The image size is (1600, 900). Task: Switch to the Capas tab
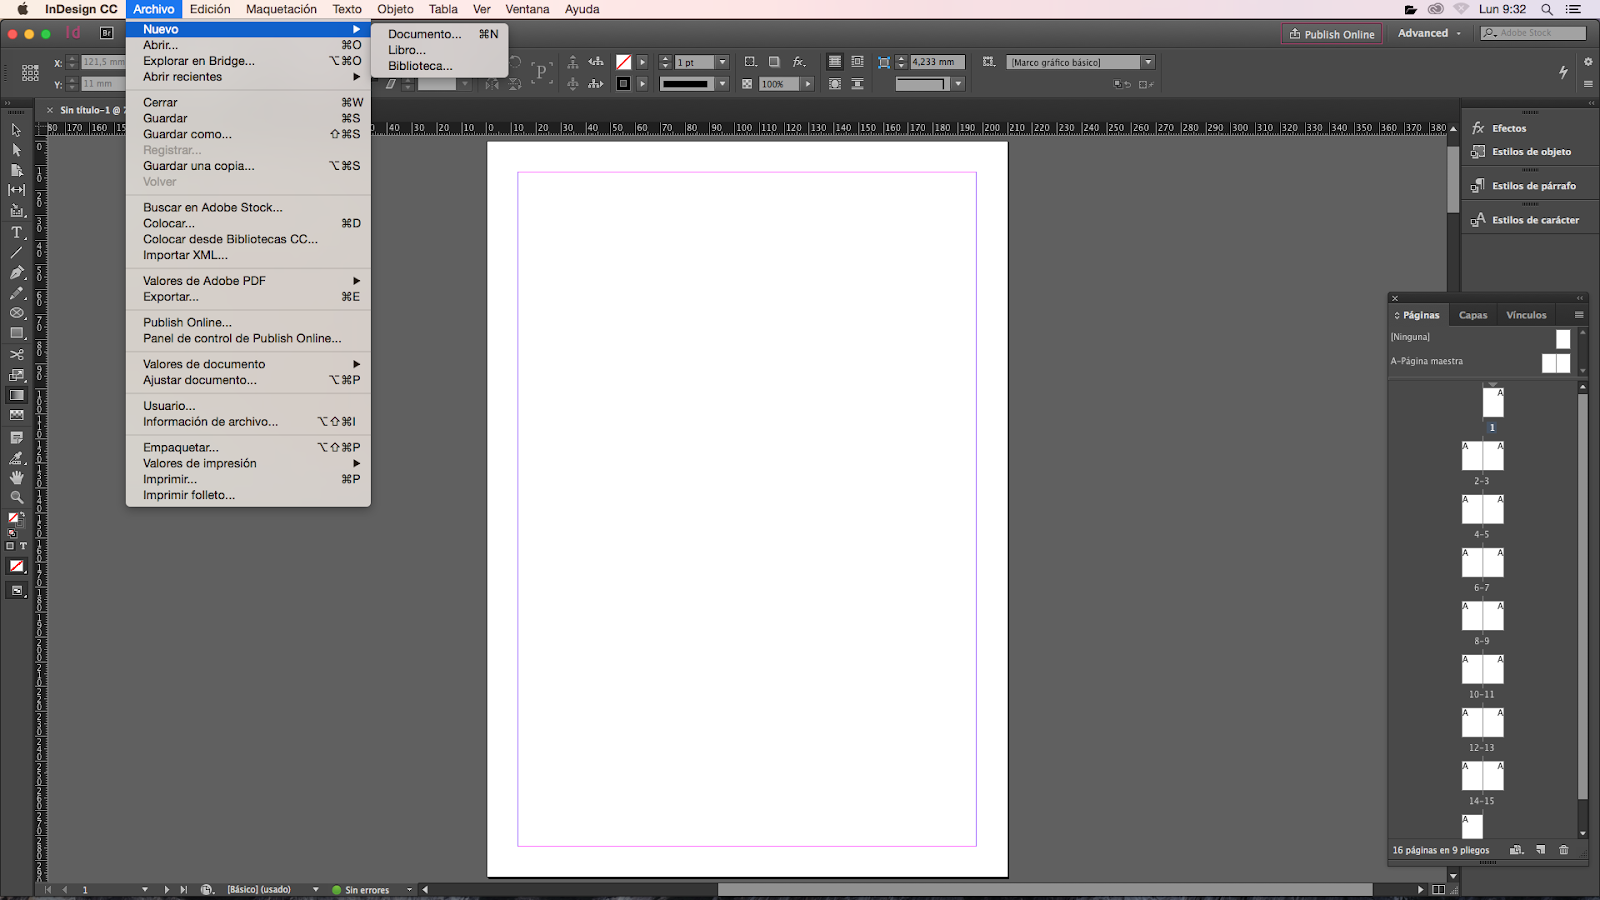click(x=1472, y=314)
